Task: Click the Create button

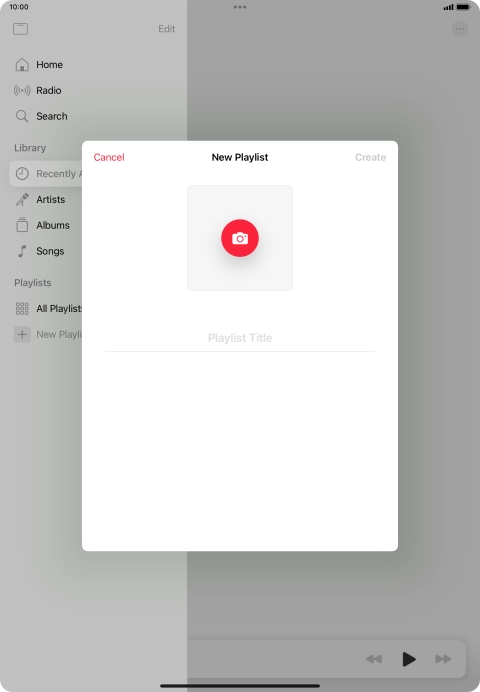Action: click(370, 157)
